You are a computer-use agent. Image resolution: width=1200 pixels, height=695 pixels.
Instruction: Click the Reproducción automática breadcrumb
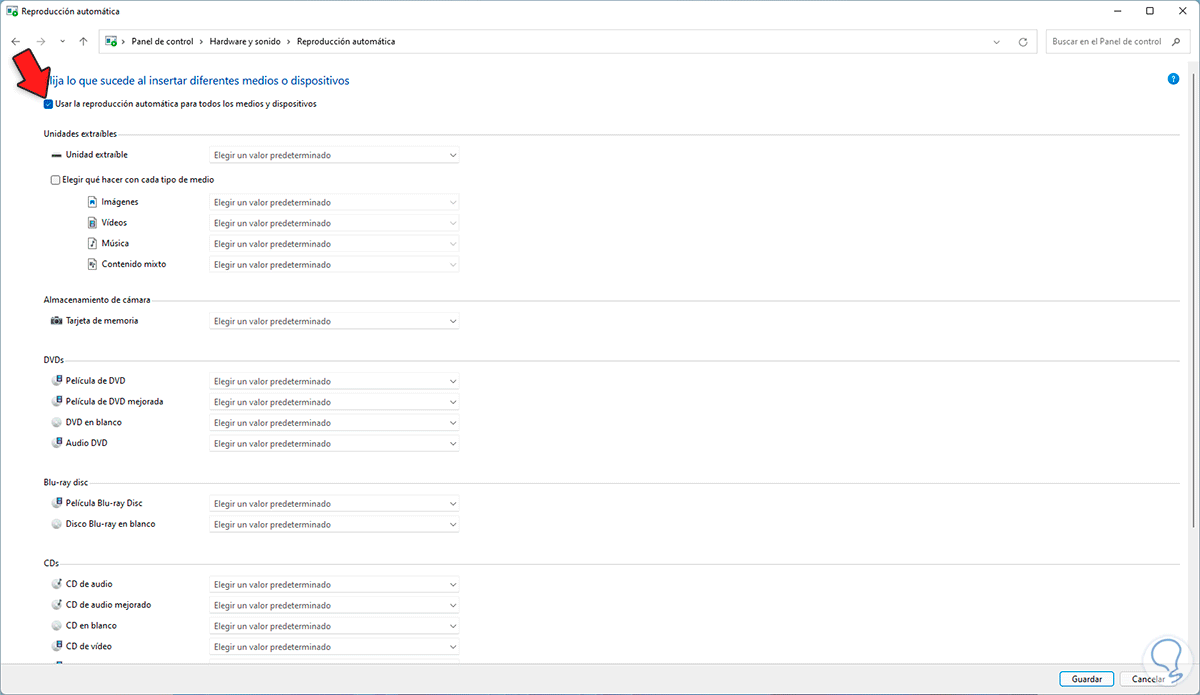(348, 42)
